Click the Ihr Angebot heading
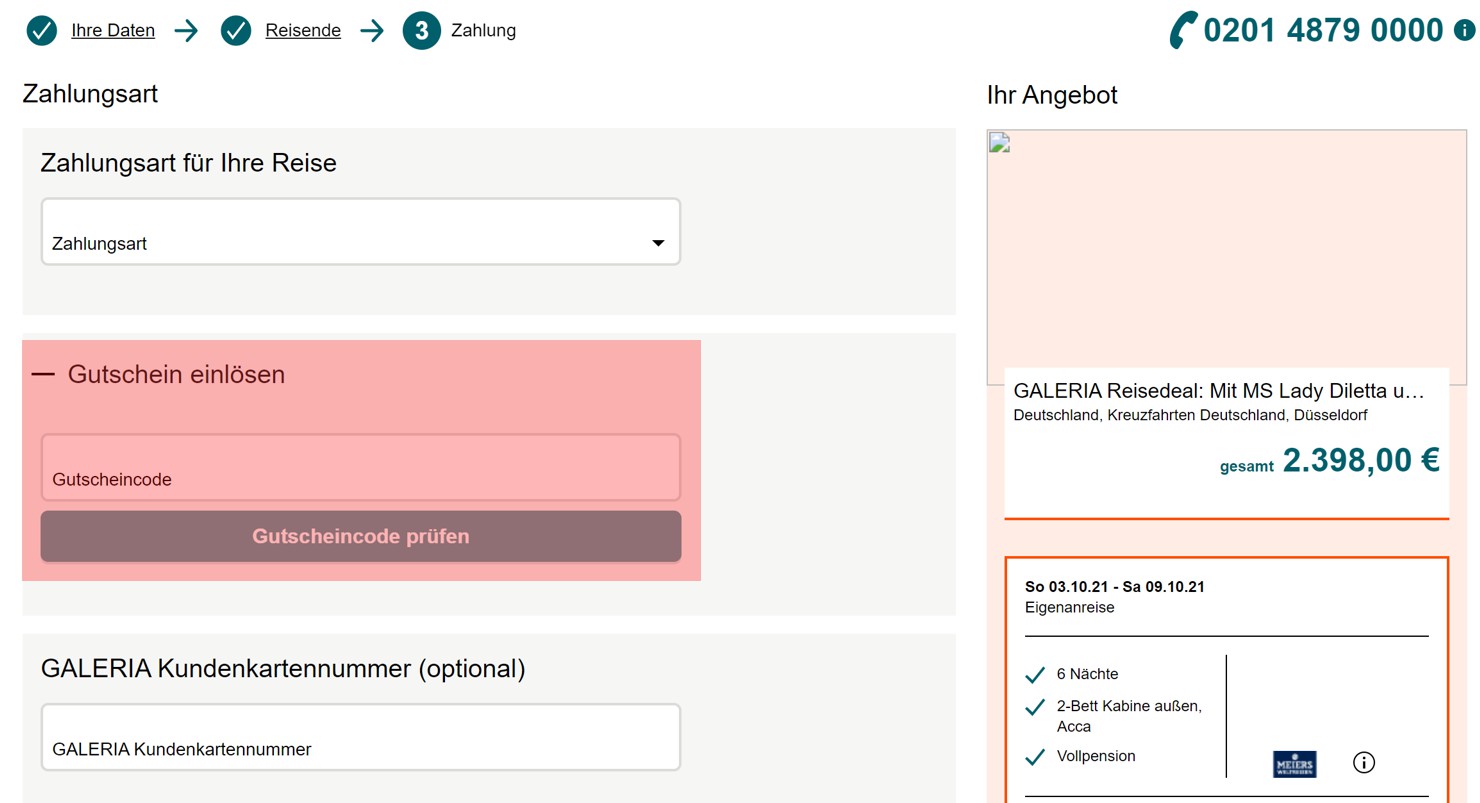1480x803 pixels. click(1052, 96)
